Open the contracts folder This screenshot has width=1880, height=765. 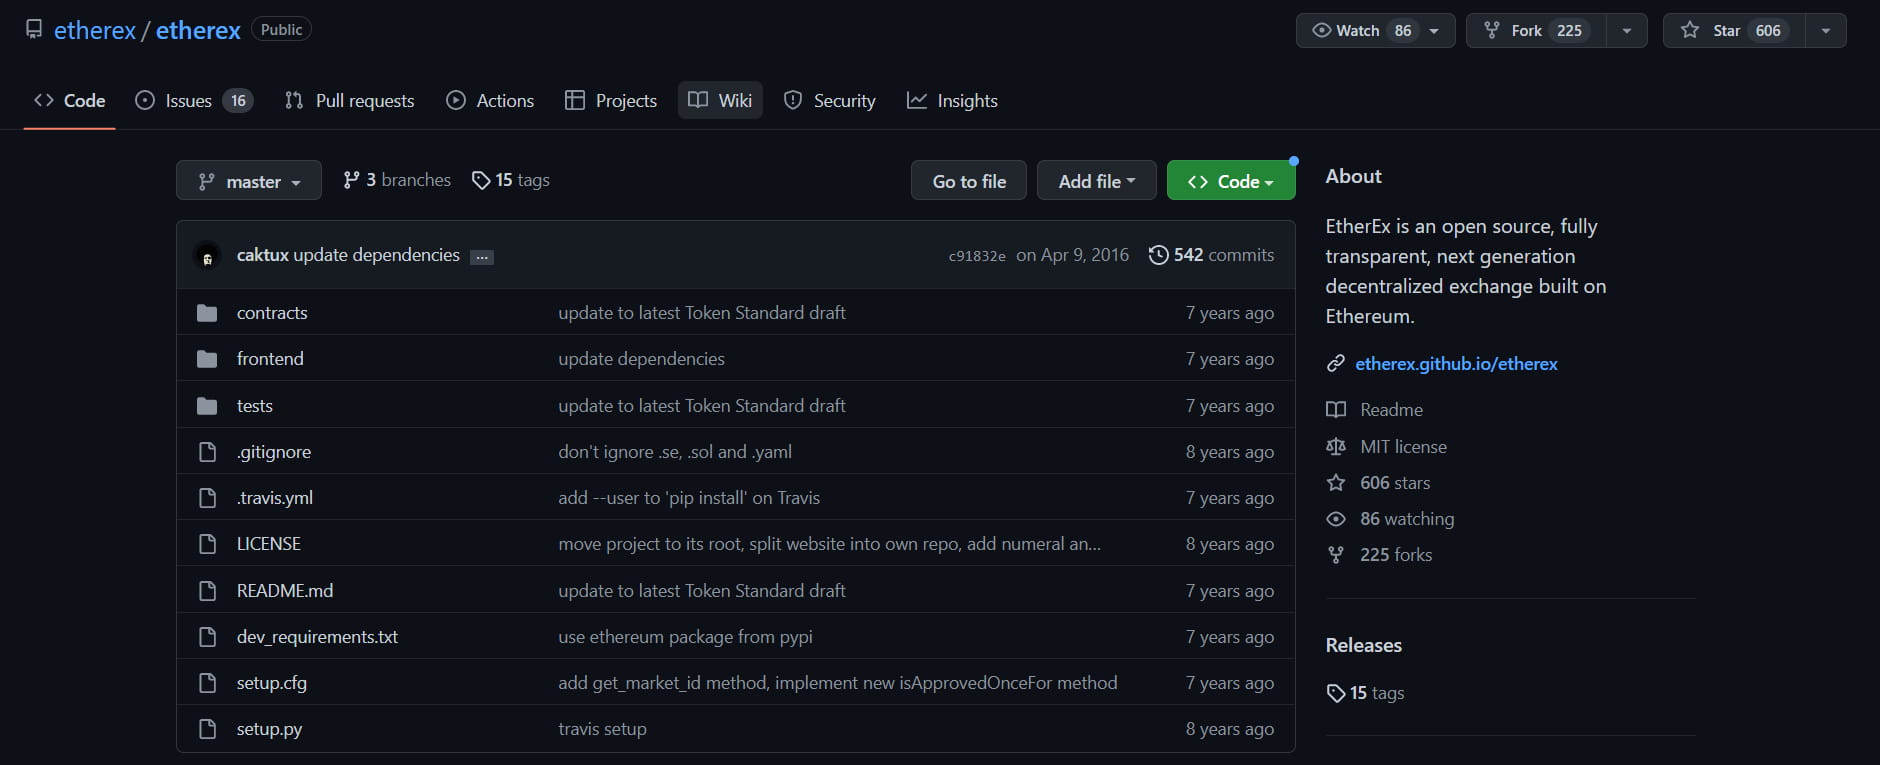[x=272, y=313]
